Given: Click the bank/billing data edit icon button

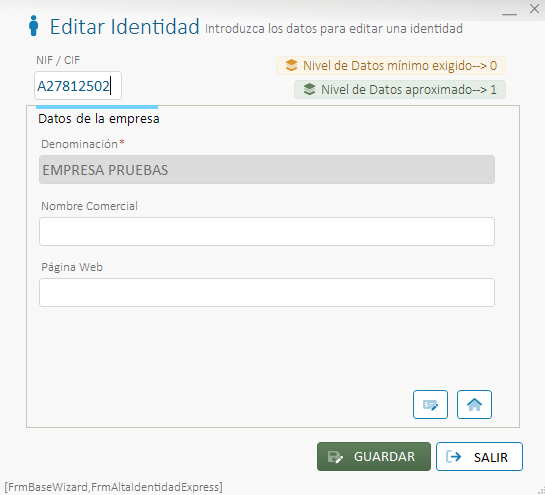Looking at the screenshot, I should [x=430, y=405].
